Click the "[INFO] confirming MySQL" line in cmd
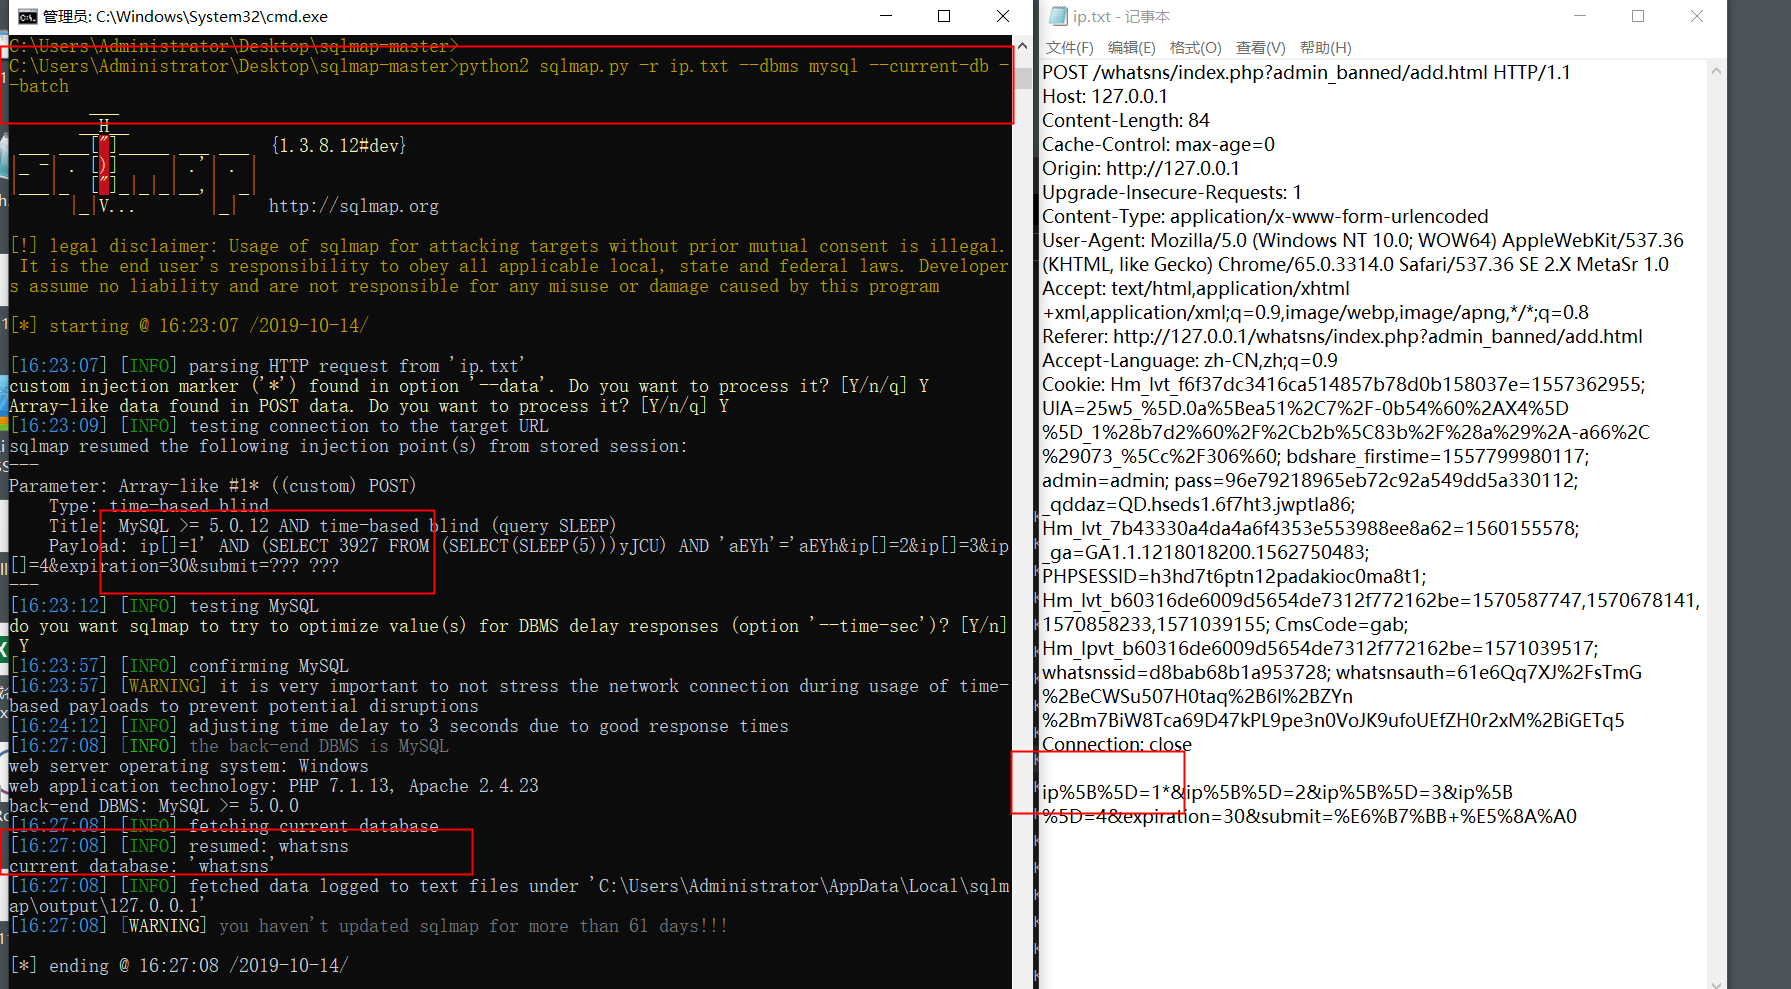1791x989 pixels. click(180, 666)
